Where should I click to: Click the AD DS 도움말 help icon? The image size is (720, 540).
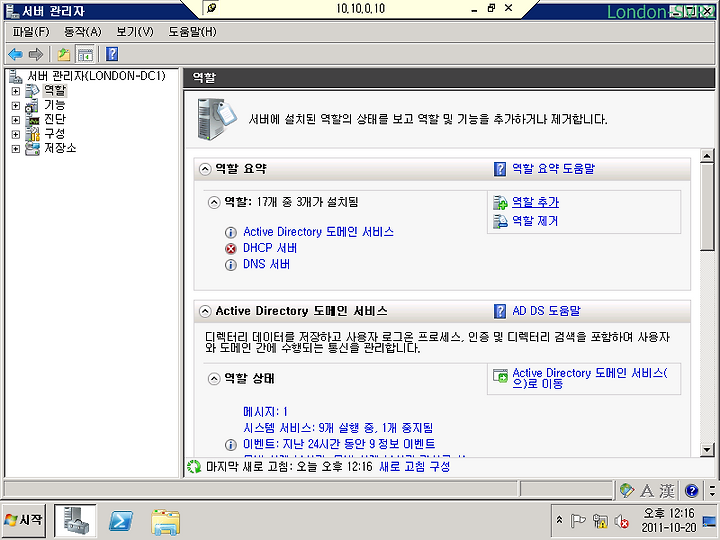pyautogui.click(x=500, y=311)
